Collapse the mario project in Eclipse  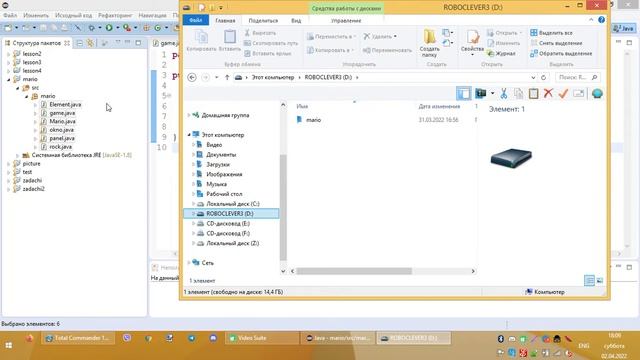[x=9, y=79]
